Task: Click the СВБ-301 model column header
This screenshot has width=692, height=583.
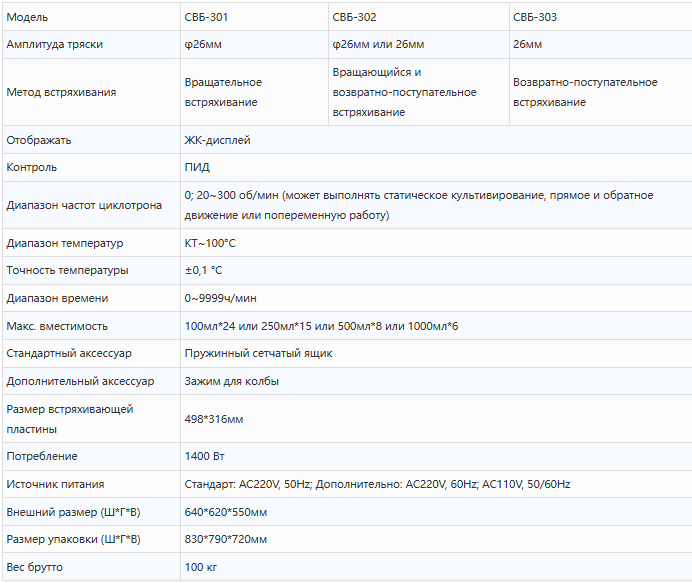Action: (213, 17)
